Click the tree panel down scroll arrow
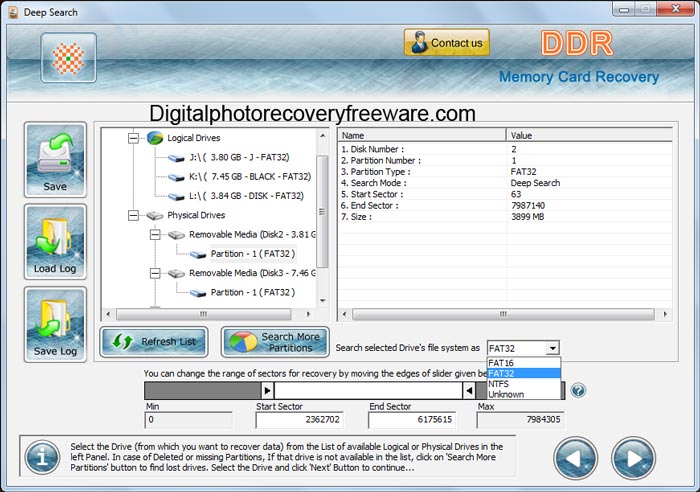This screenshot has height=492, width=700. point(322,301)
